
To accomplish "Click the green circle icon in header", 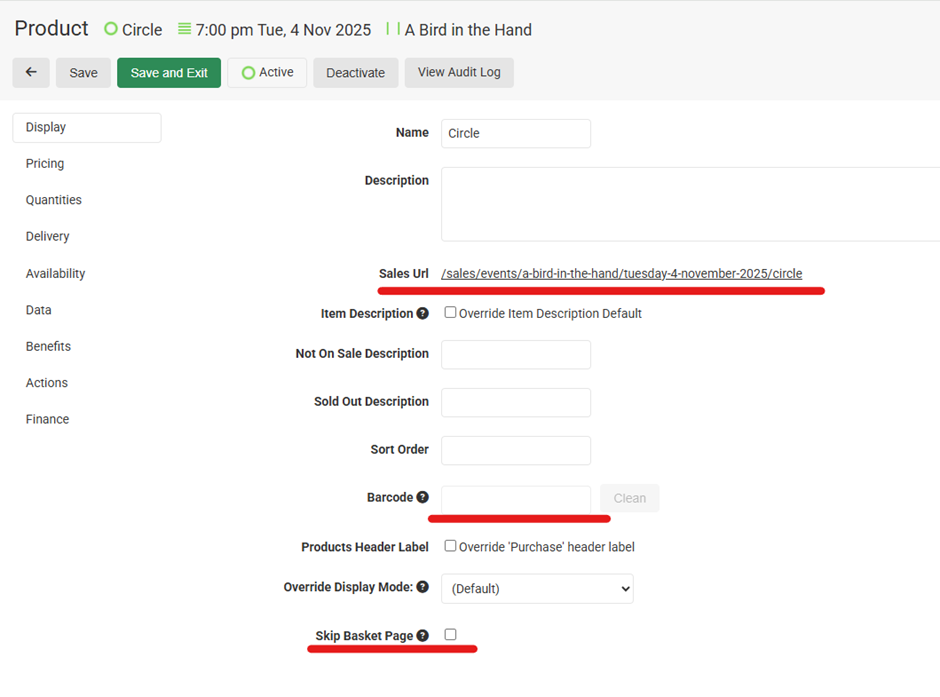I will tap(111, 30).
